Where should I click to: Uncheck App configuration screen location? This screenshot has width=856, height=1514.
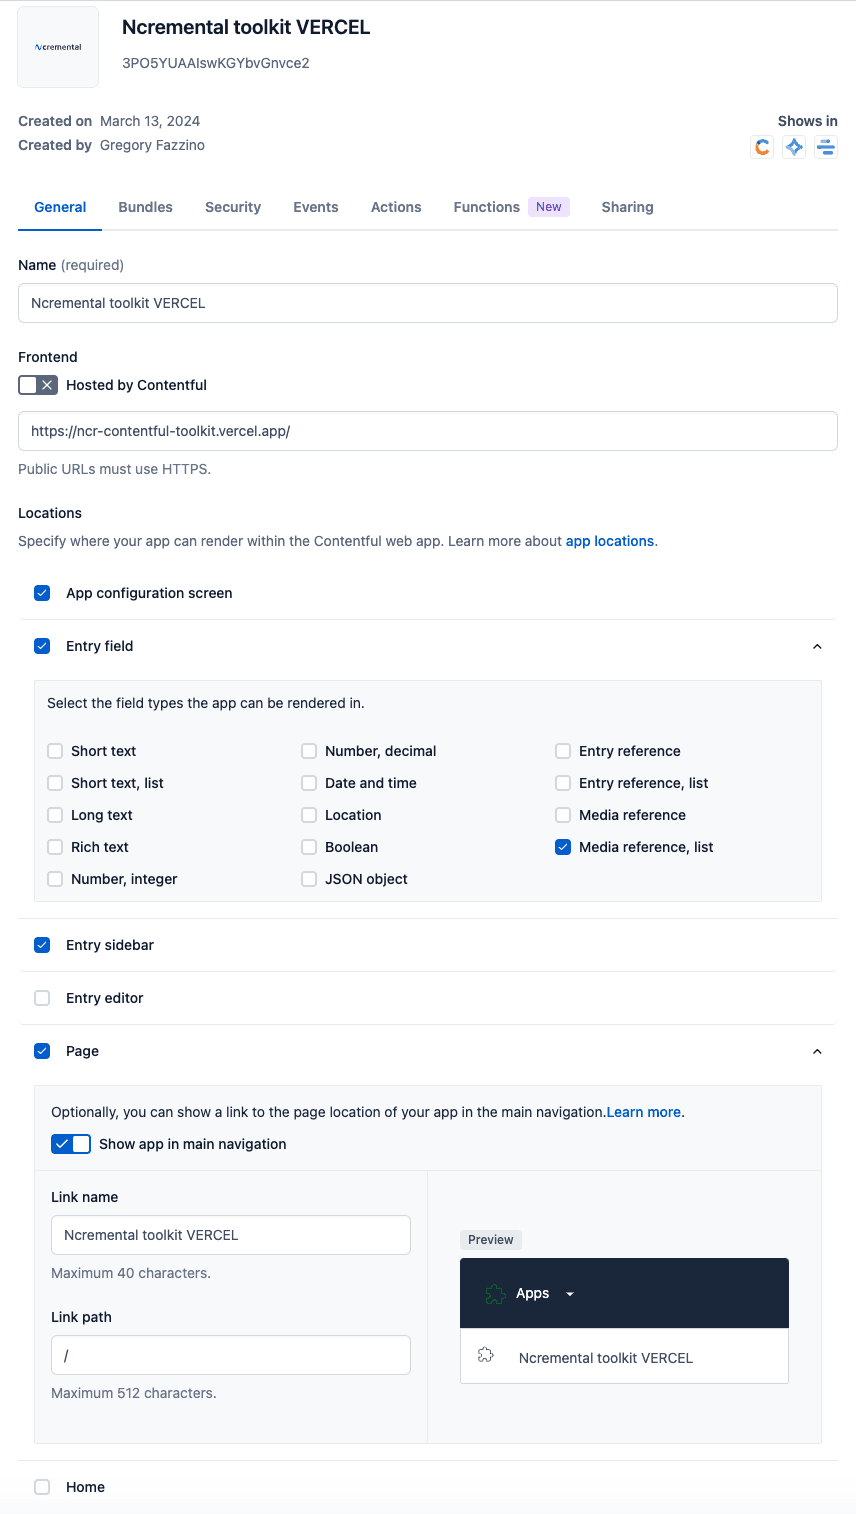42,593
